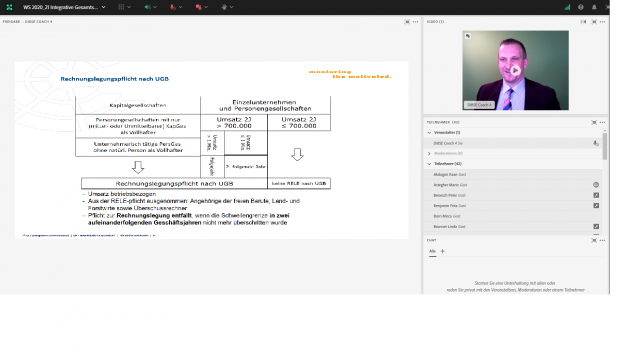Select first attendee Akdogan Kaan
The height and width of the screenshot is (360, 640).
coord(513,174)
